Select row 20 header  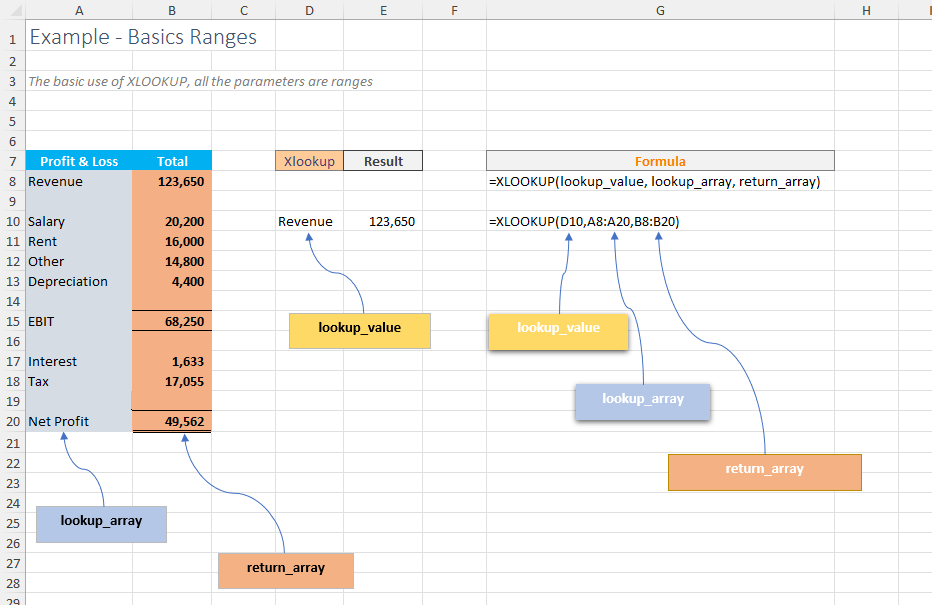tap(12, 421)
